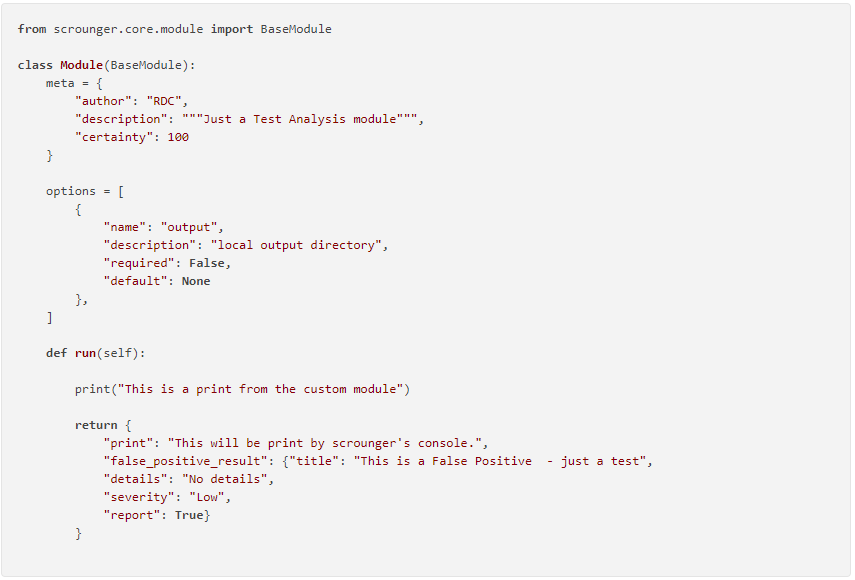Image resolution: width=855 pixels, height=580 pixels.
Task: Click the "def" keyword
Action: pos(57,353)
